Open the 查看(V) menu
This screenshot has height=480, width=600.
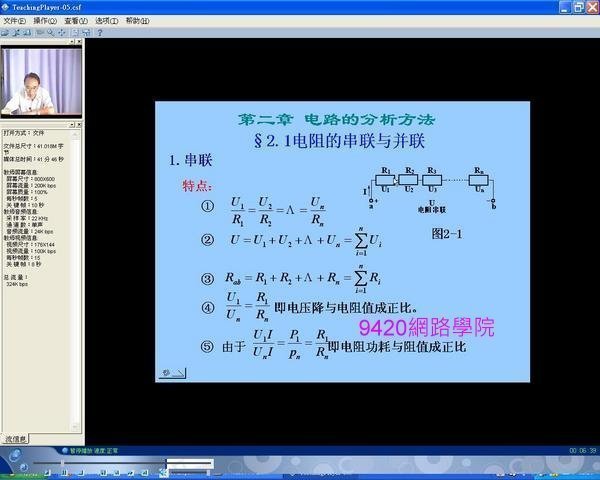click(75, 20)
